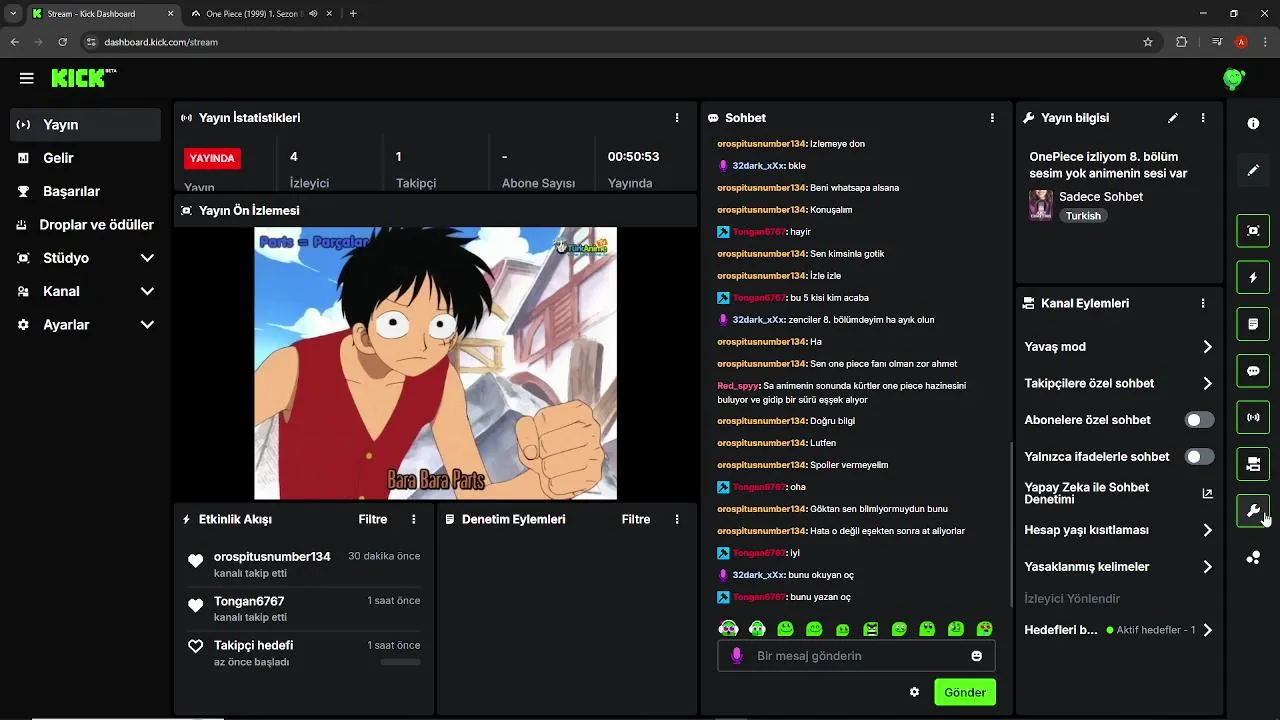
Task: Open Yasaklanmış kelimeler chevron
Action: [x=1207, y=567]
